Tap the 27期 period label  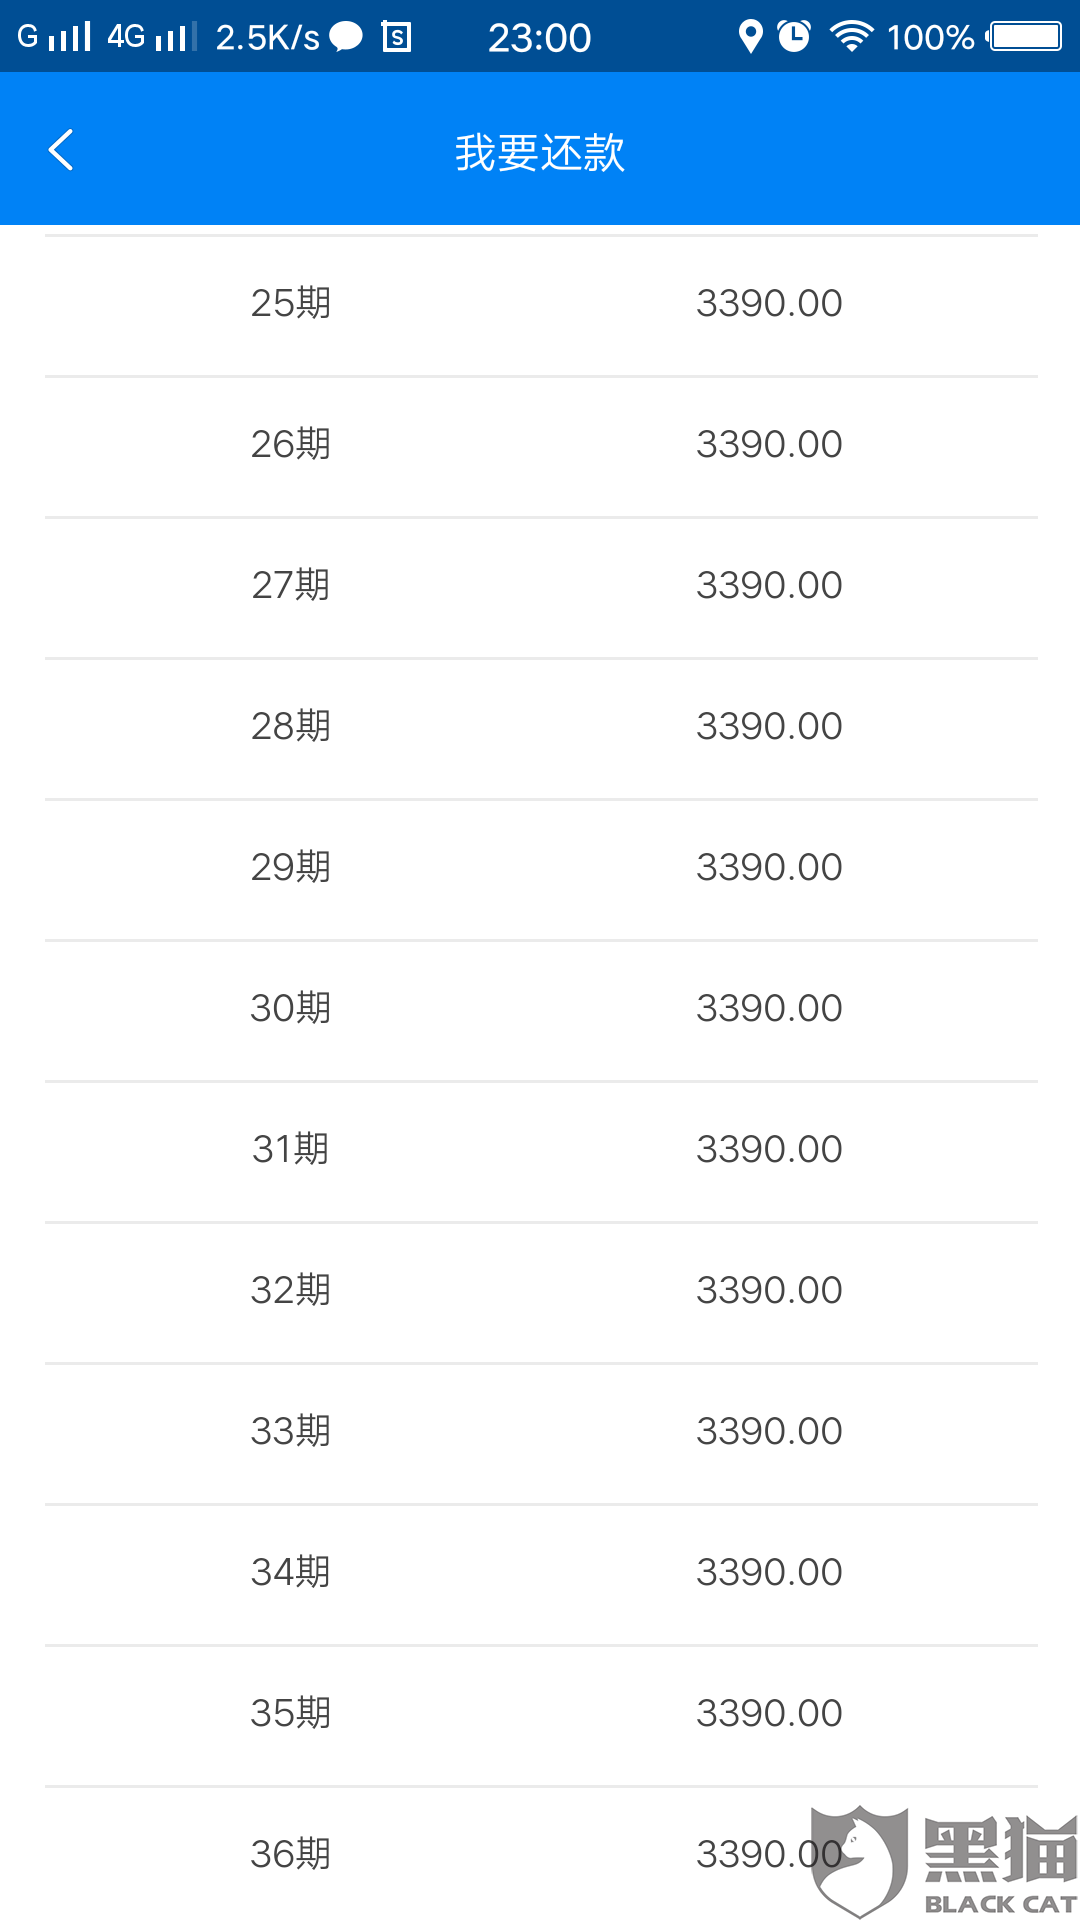coord(290,586)
